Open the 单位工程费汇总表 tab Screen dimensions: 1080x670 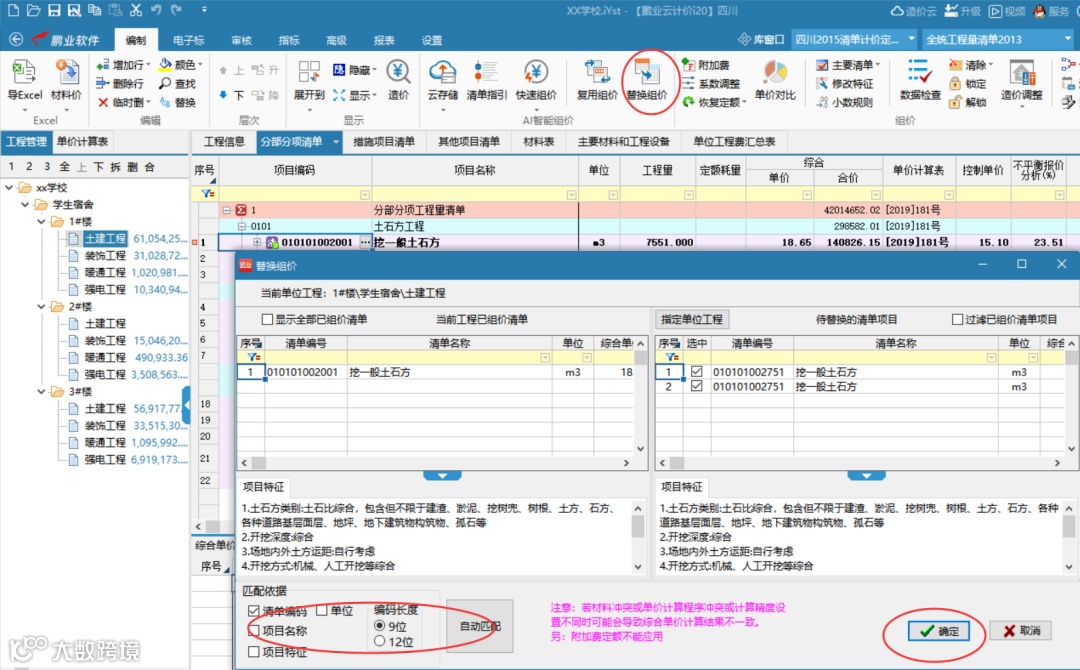tap(734, 142)
